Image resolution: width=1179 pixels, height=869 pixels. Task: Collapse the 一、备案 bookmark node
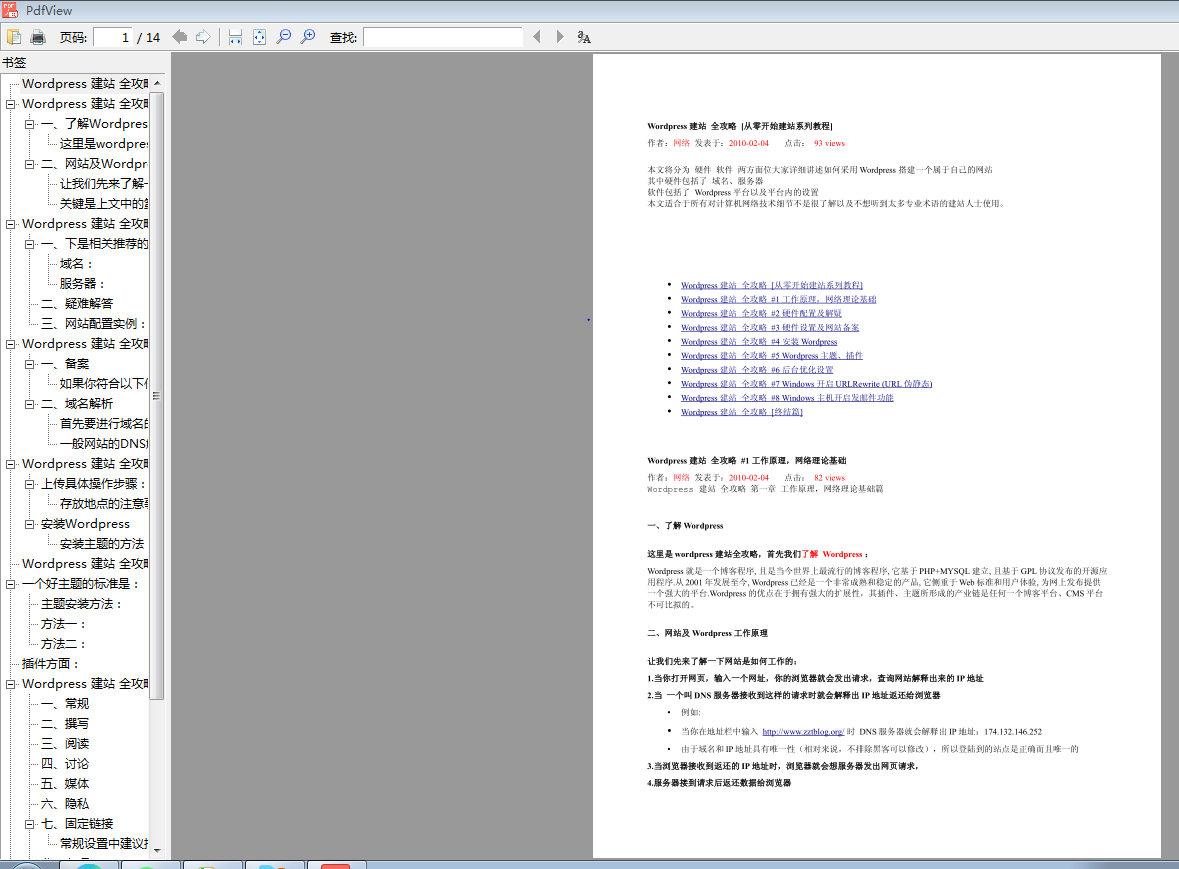pyautogui.click(x=29, y=364)
